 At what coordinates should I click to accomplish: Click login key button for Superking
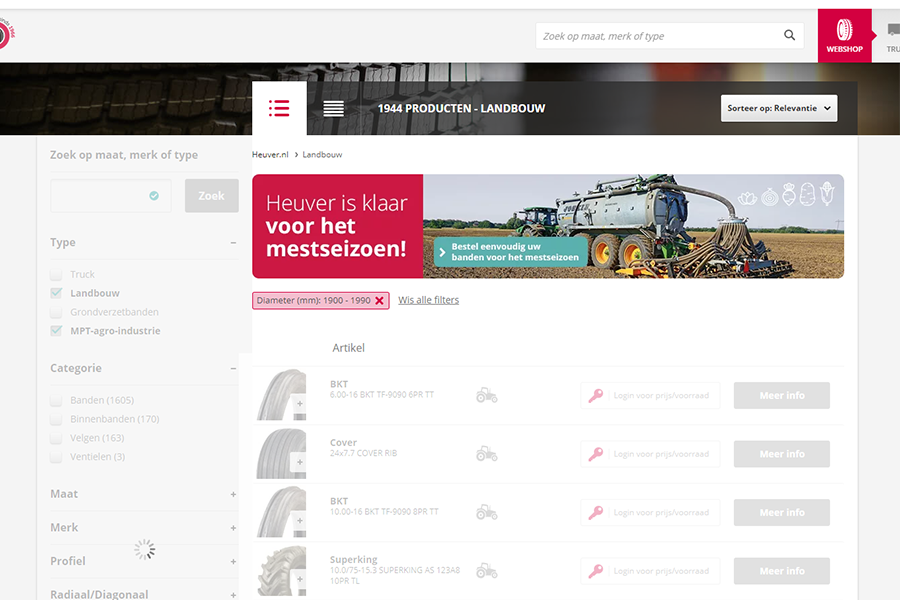tap(650, 571)
